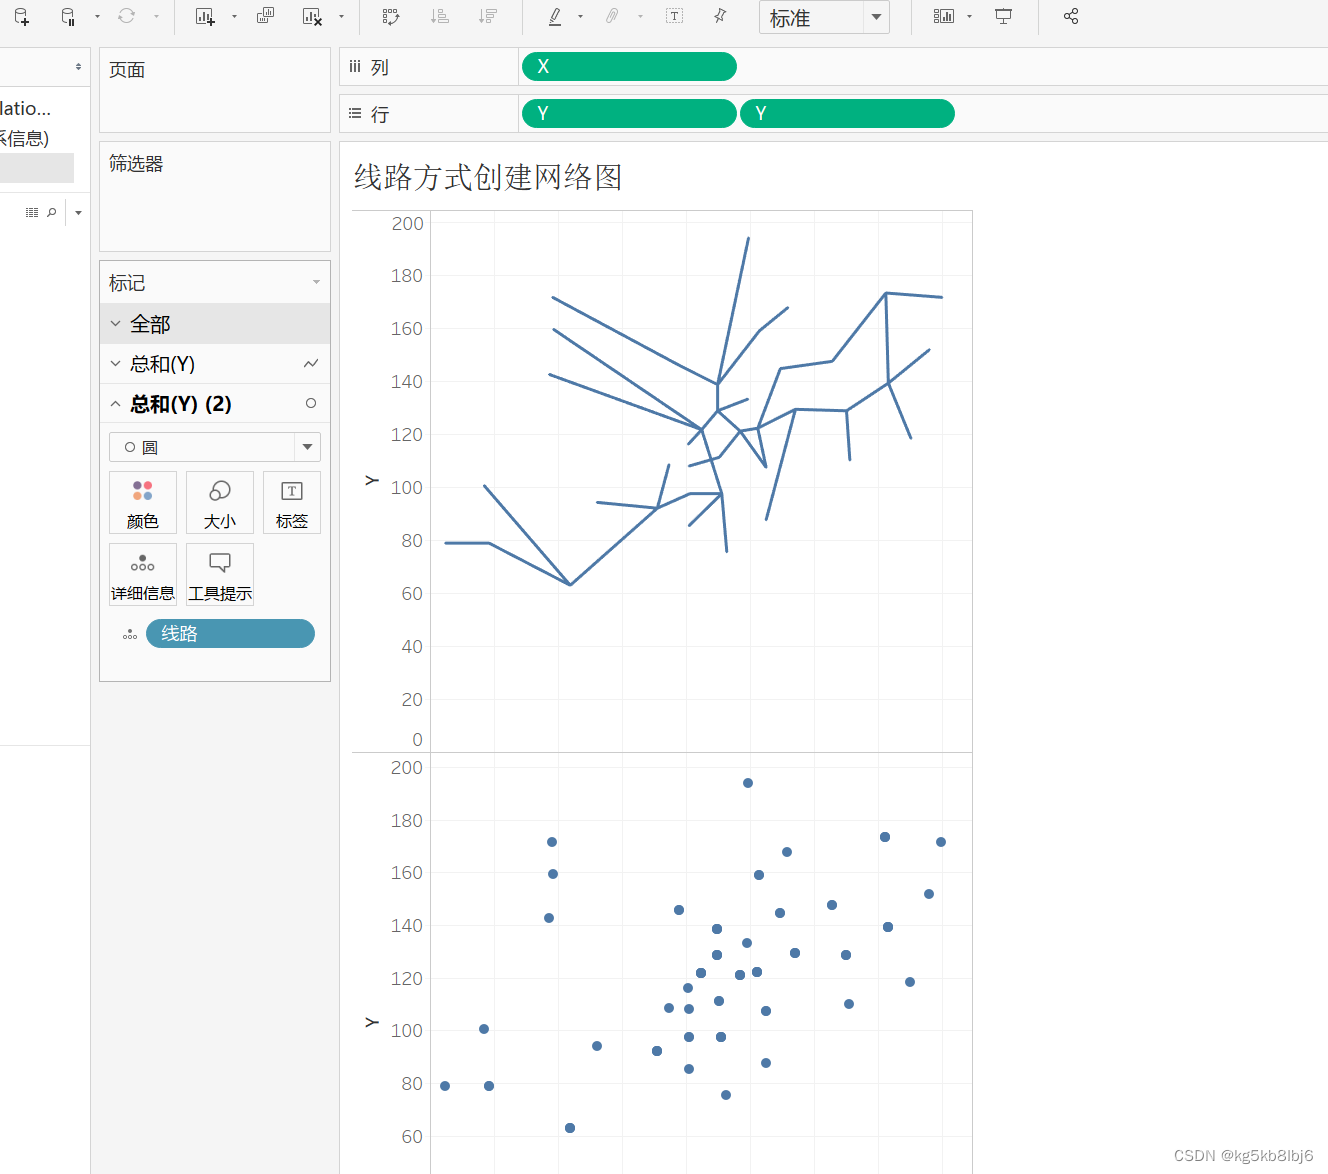Collapse the 总和(Y) (2) marks section
This screenshot has width=1328, height=1174.
coord(115,404)
